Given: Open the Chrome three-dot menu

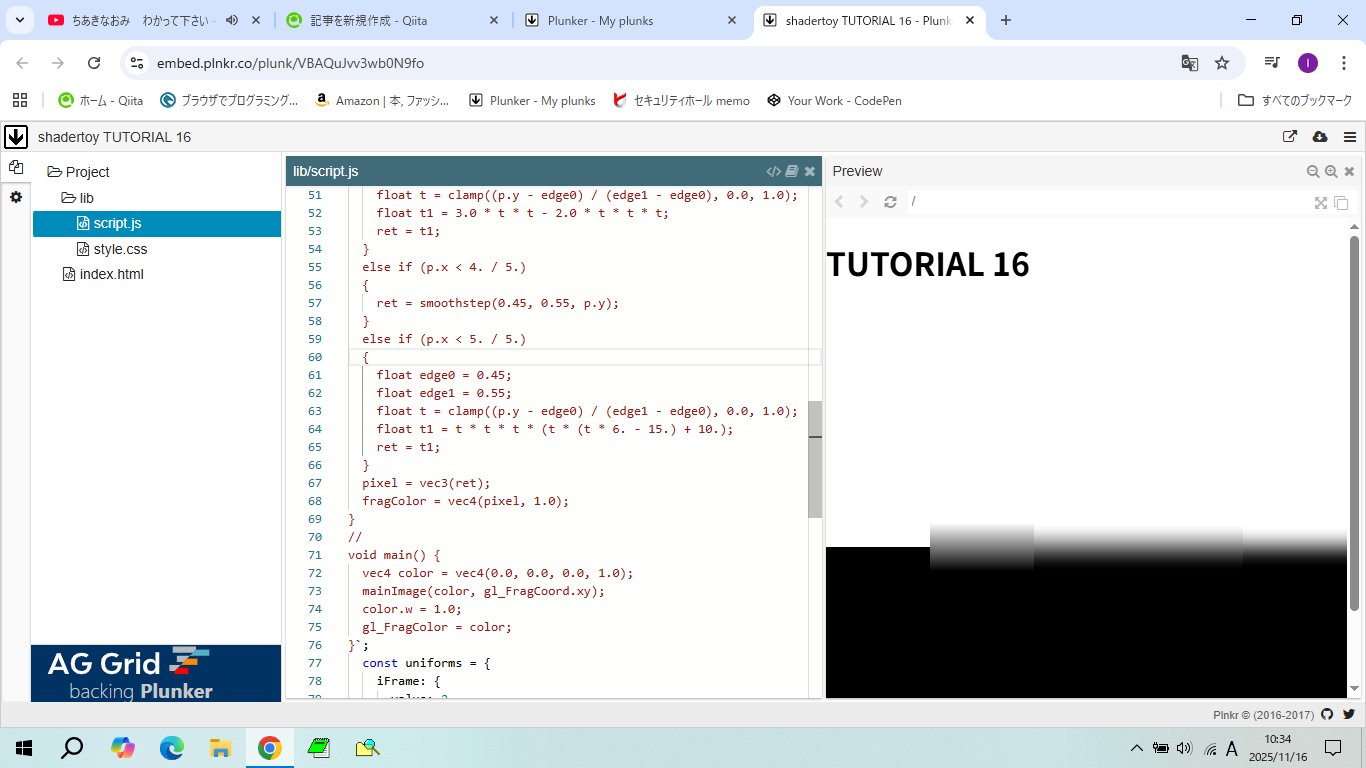Looking at the screenshot, I should (x=1343, y=63).
